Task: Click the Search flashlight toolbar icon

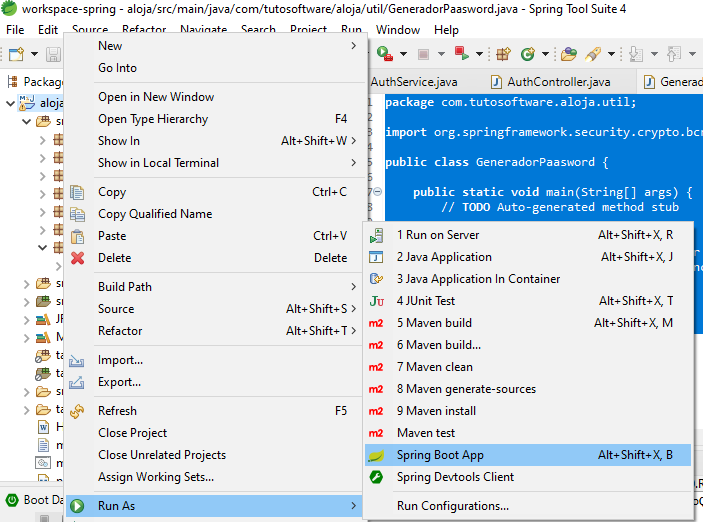Action: pyautogui.click(x=593, y=54)
